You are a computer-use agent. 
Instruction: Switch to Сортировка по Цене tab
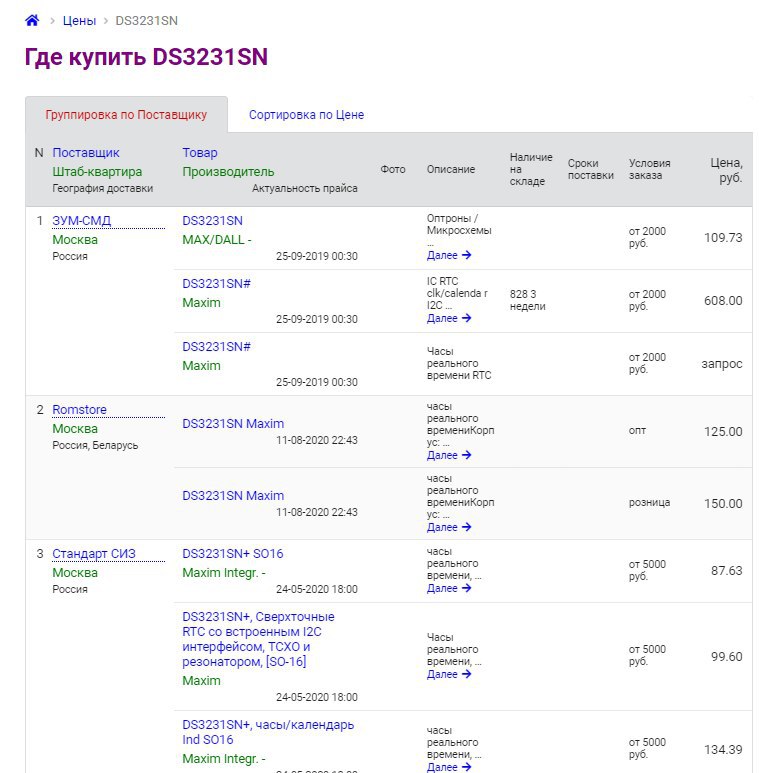click(306, 114)
